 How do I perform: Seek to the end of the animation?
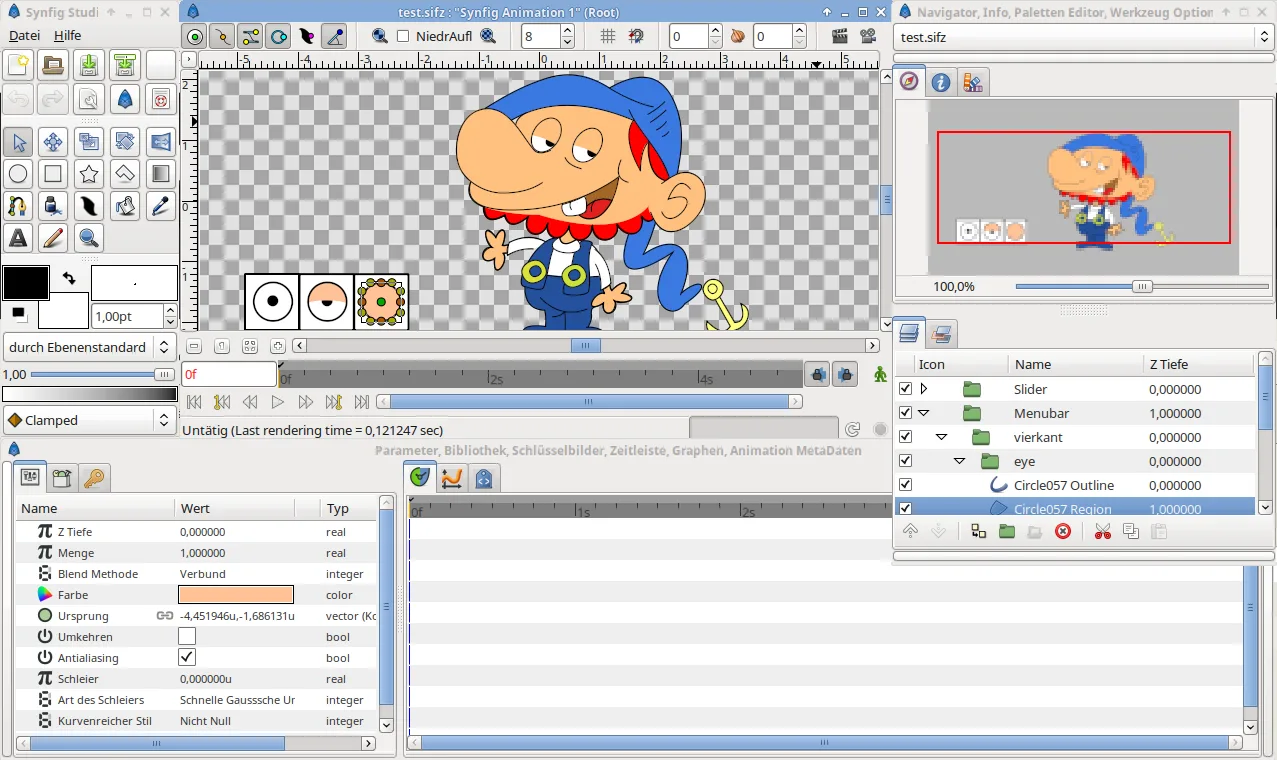[x=362, y=402]
